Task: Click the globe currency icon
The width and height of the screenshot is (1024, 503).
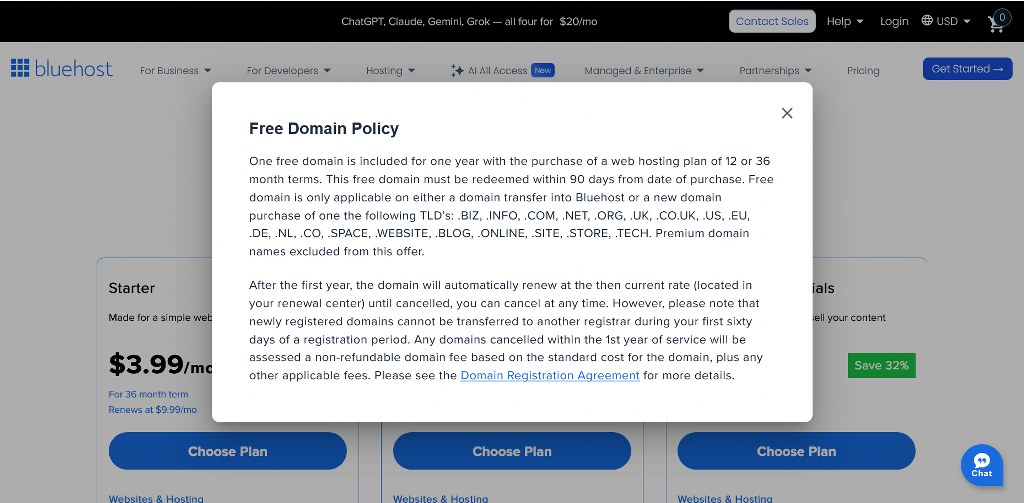Action: [x=927, y=21]
